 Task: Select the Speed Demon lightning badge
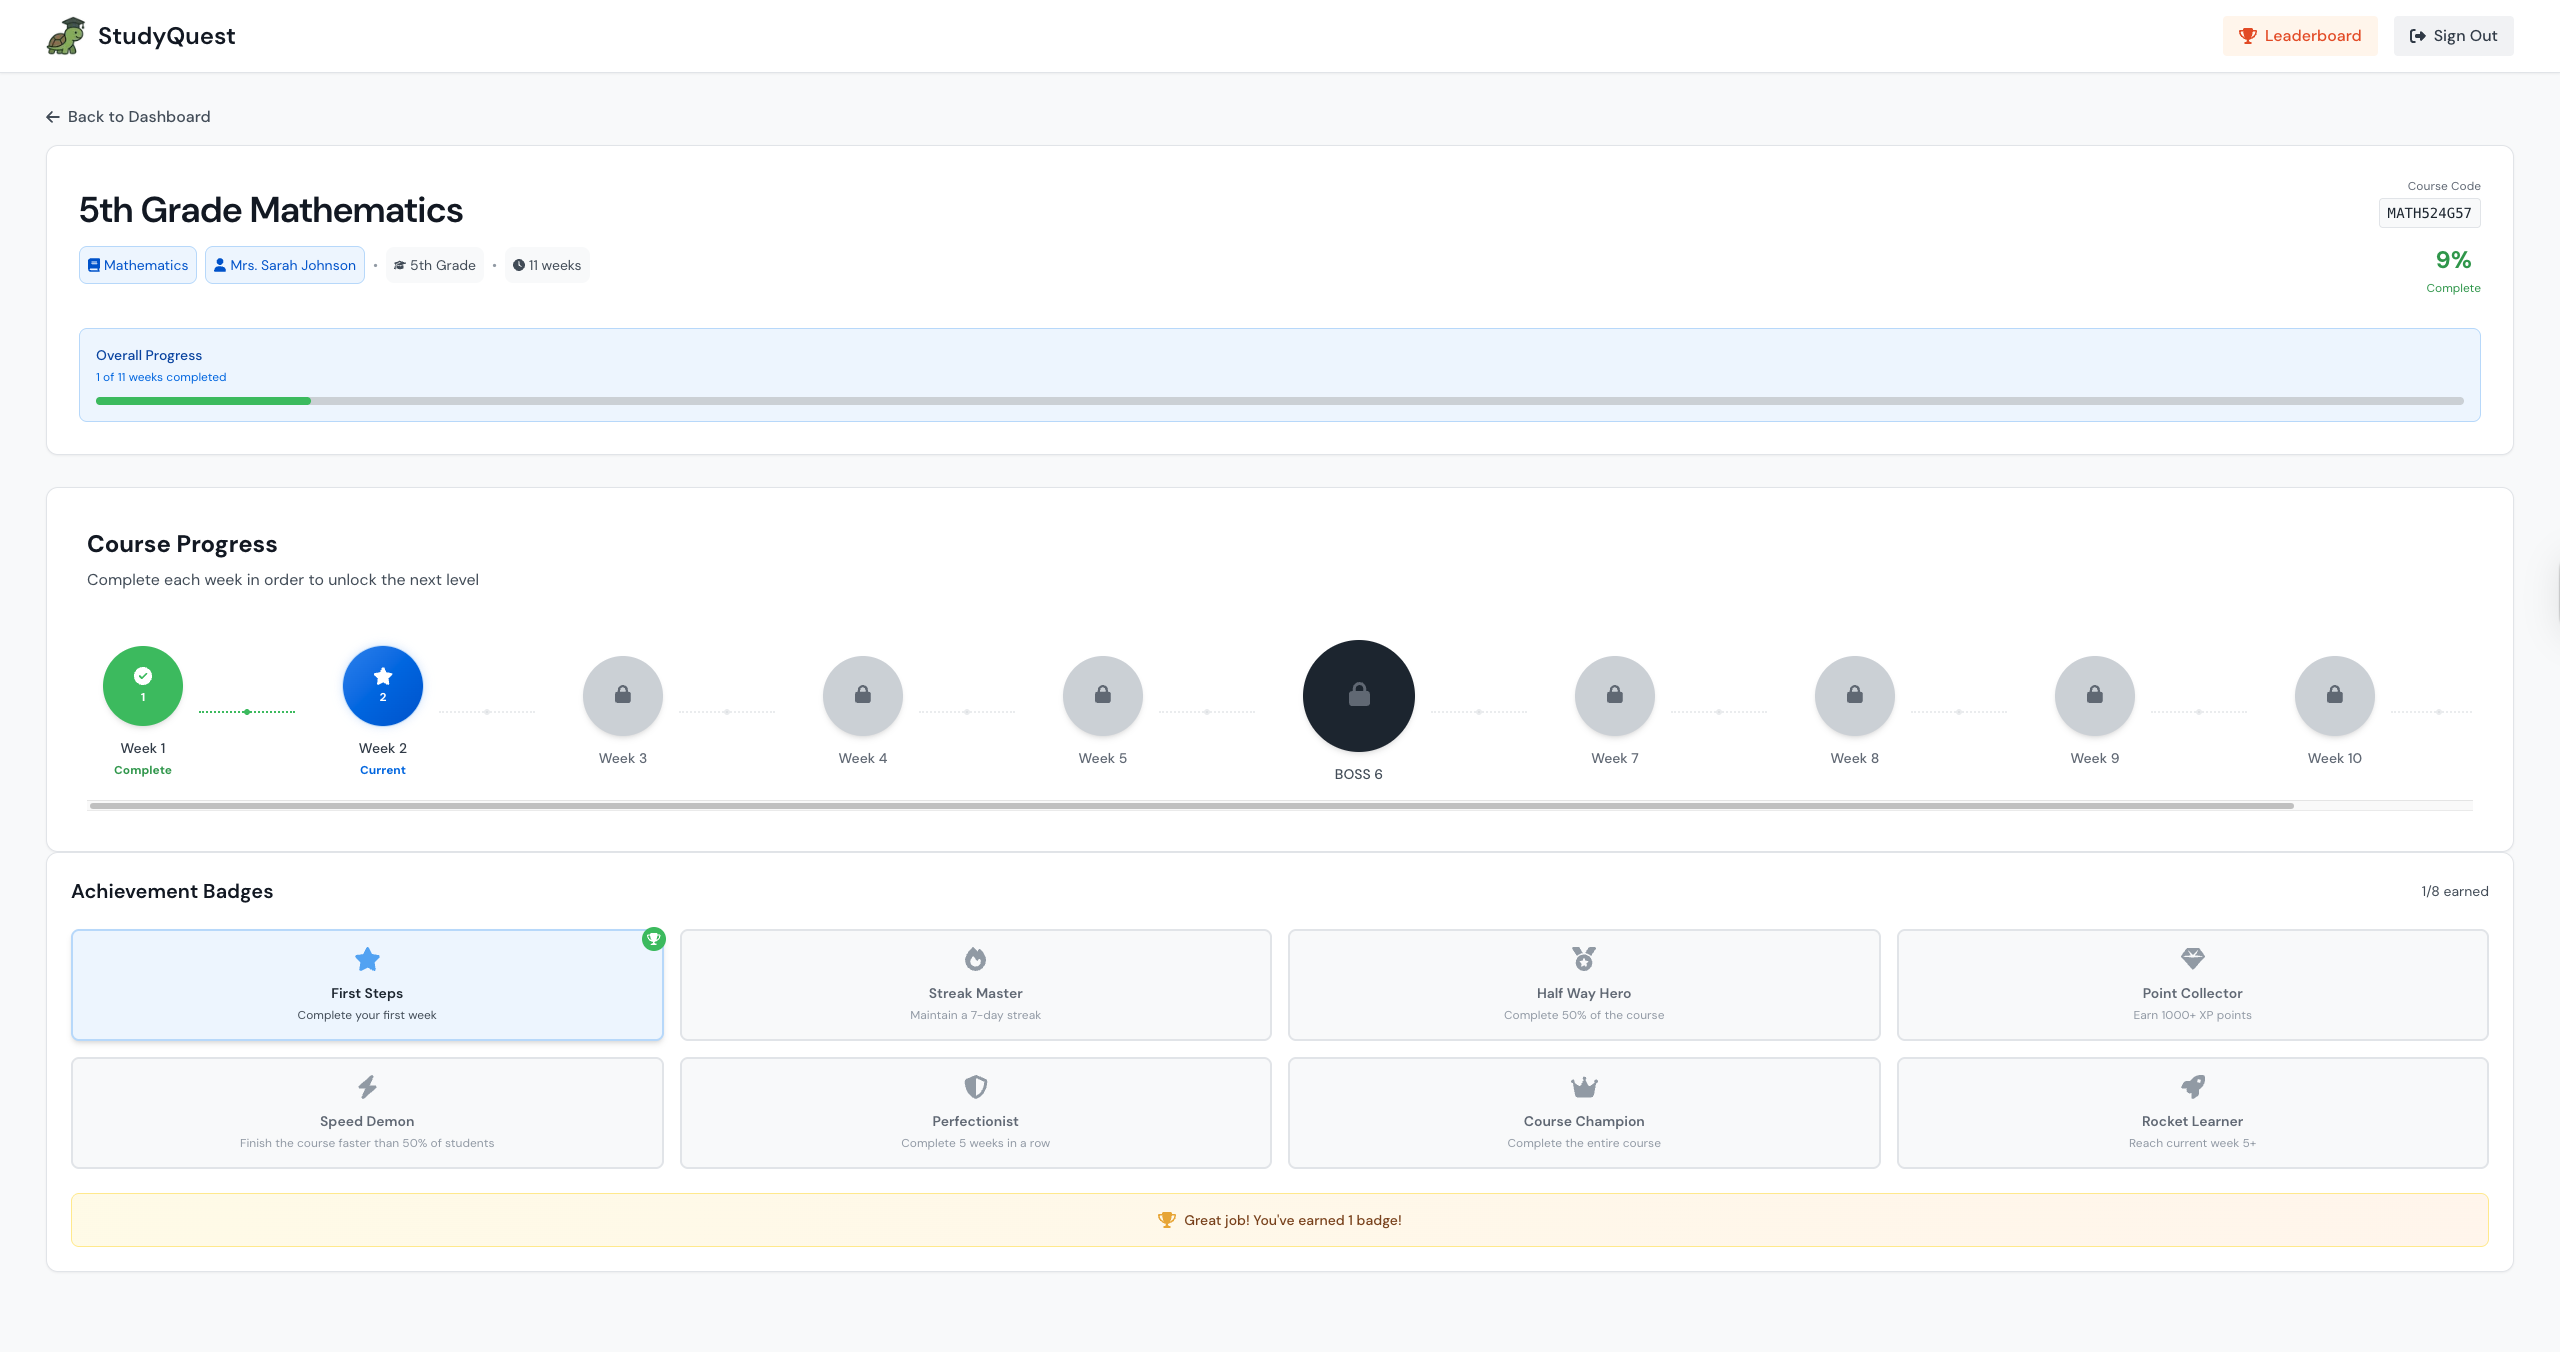click(x=367, y=1113)
